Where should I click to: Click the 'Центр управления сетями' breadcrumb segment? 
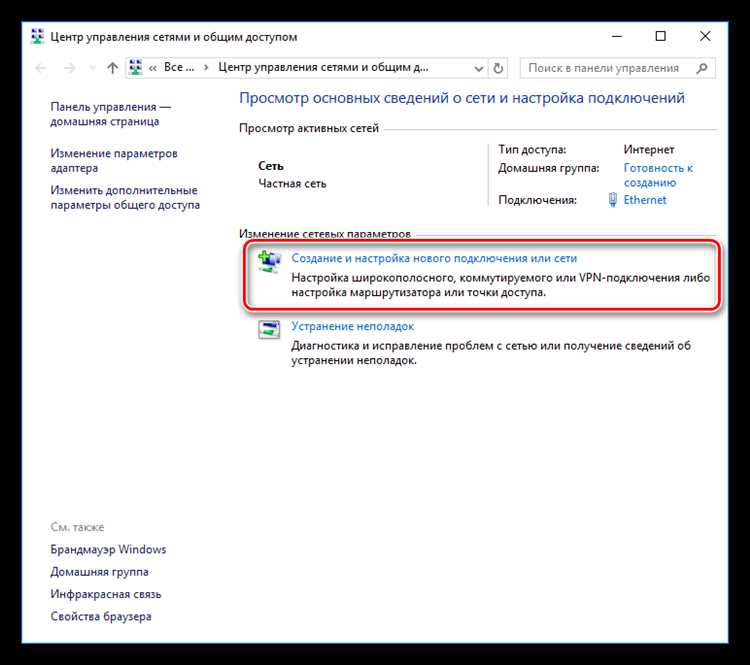[323, 67]
